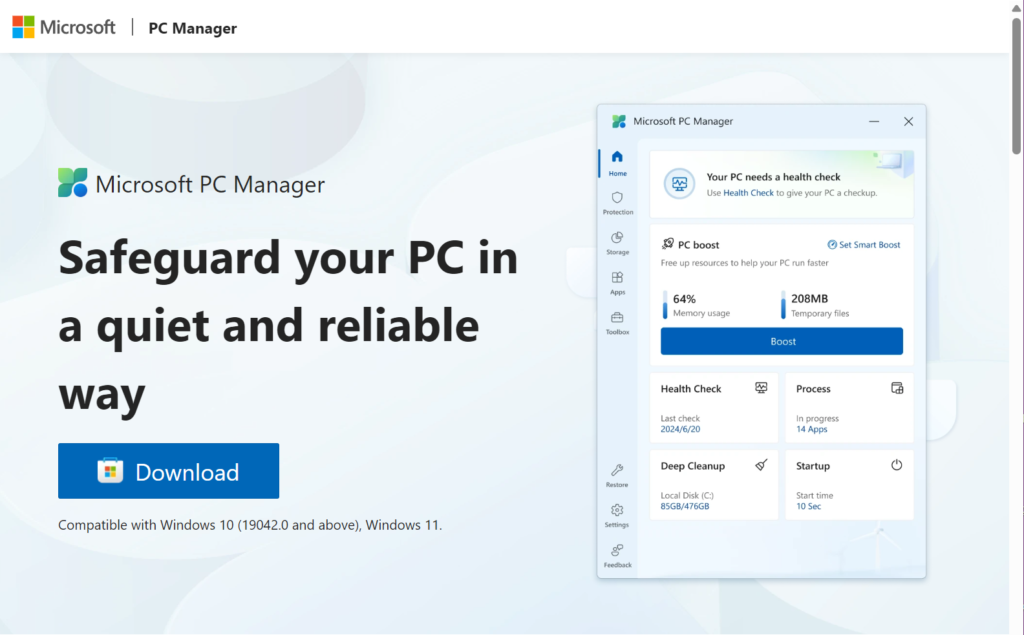
Task: Open the PC Manager header link
Action: tap(193, 28)
